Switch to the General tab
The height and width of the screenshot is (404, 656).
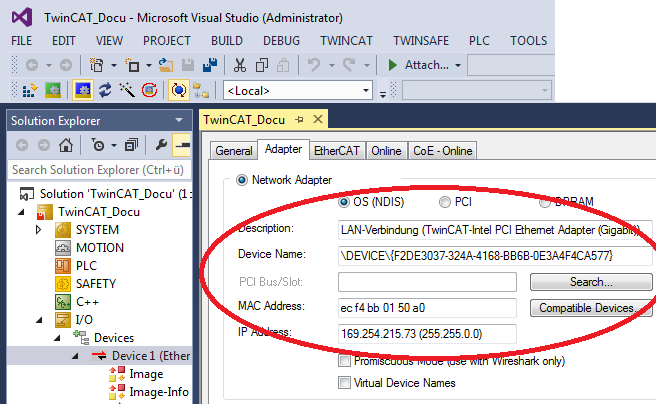(x=234, y=151)
